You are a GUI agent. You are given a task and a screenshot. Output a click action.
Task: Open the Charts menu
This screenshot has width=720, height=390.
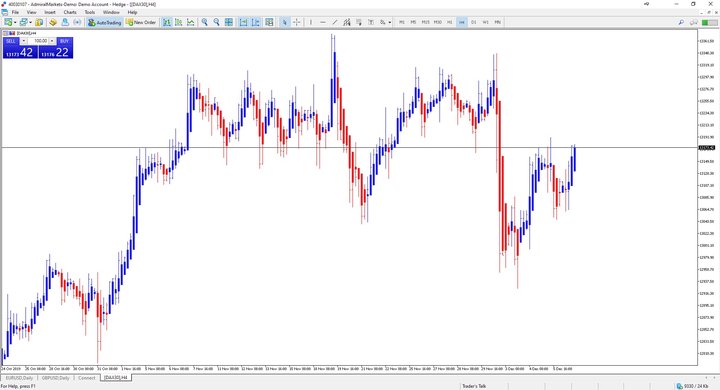70,12
